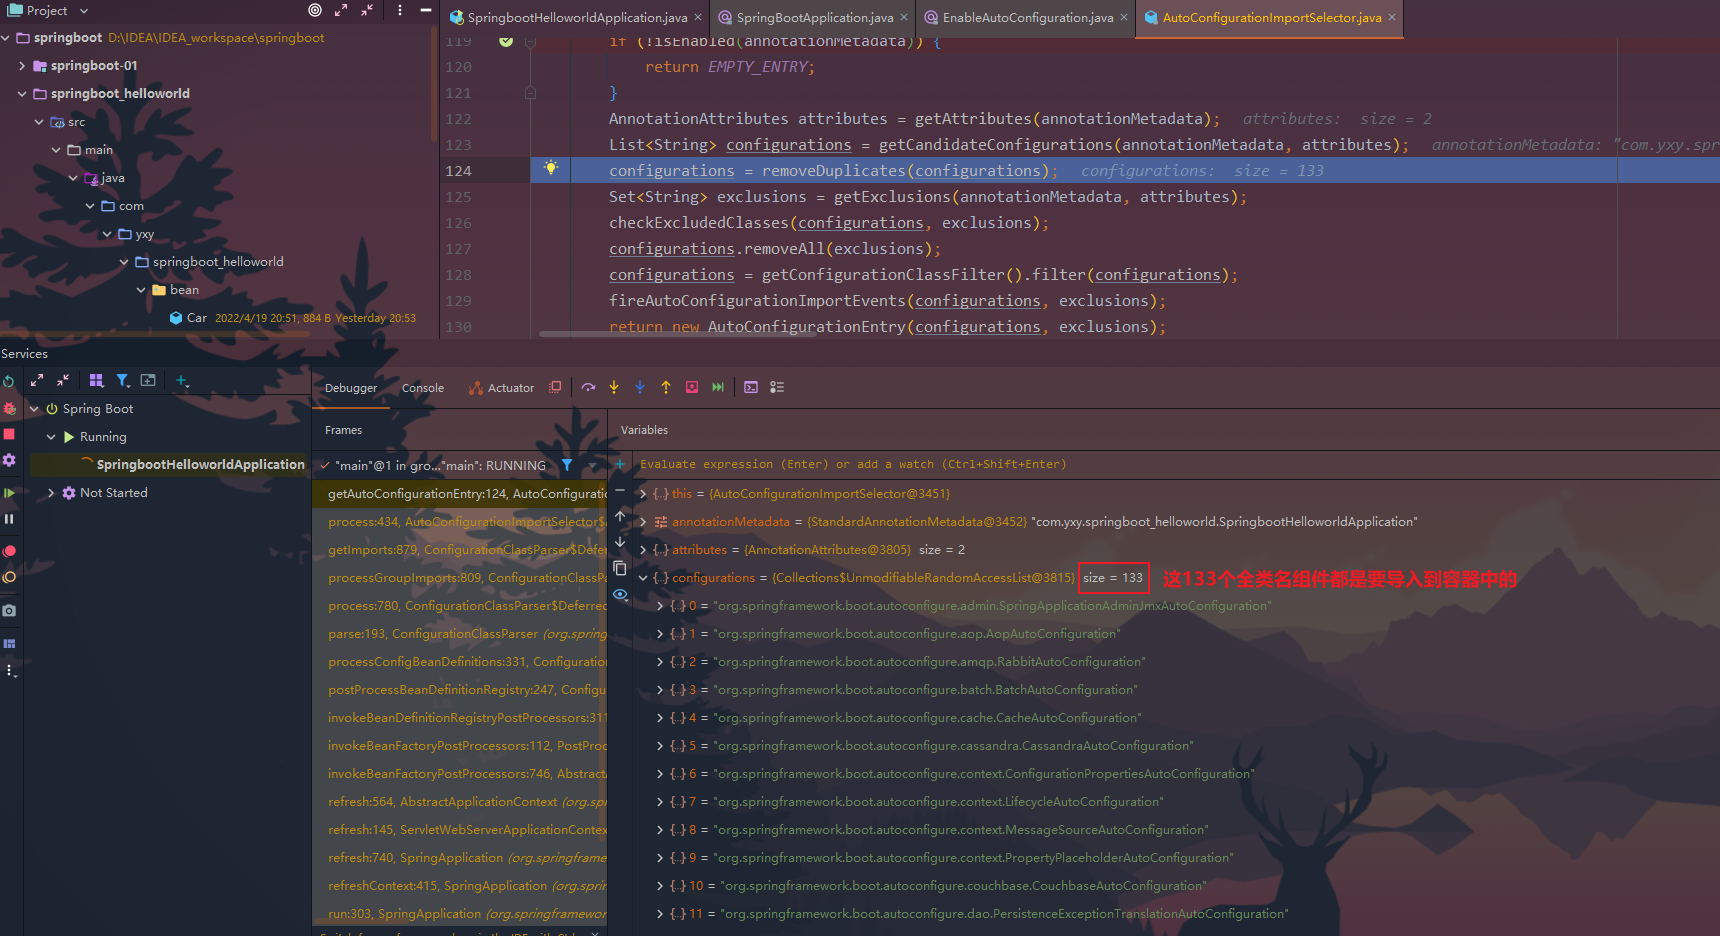Rerun the service with the refresh icon

pyautogui.click(x=9, y=381)
